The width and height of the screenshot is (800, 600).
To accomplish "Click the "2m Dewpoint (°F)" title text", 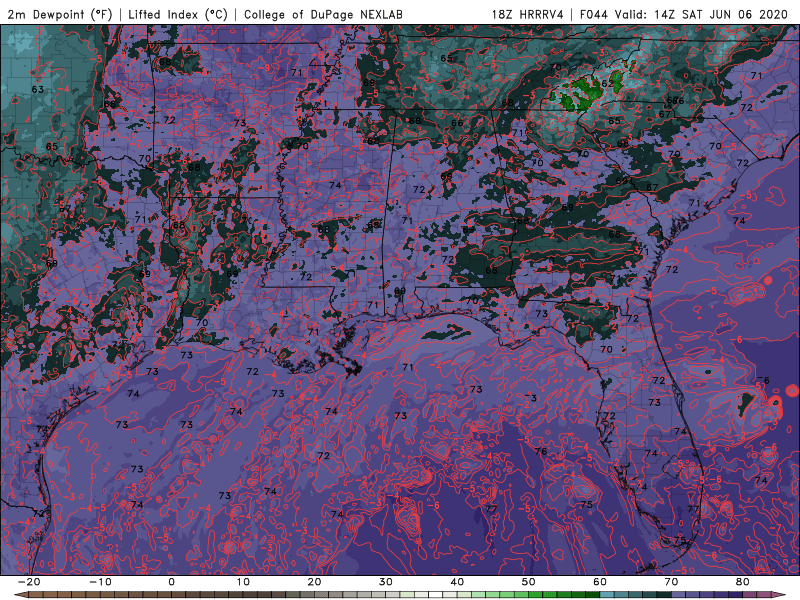I will 60,14.
